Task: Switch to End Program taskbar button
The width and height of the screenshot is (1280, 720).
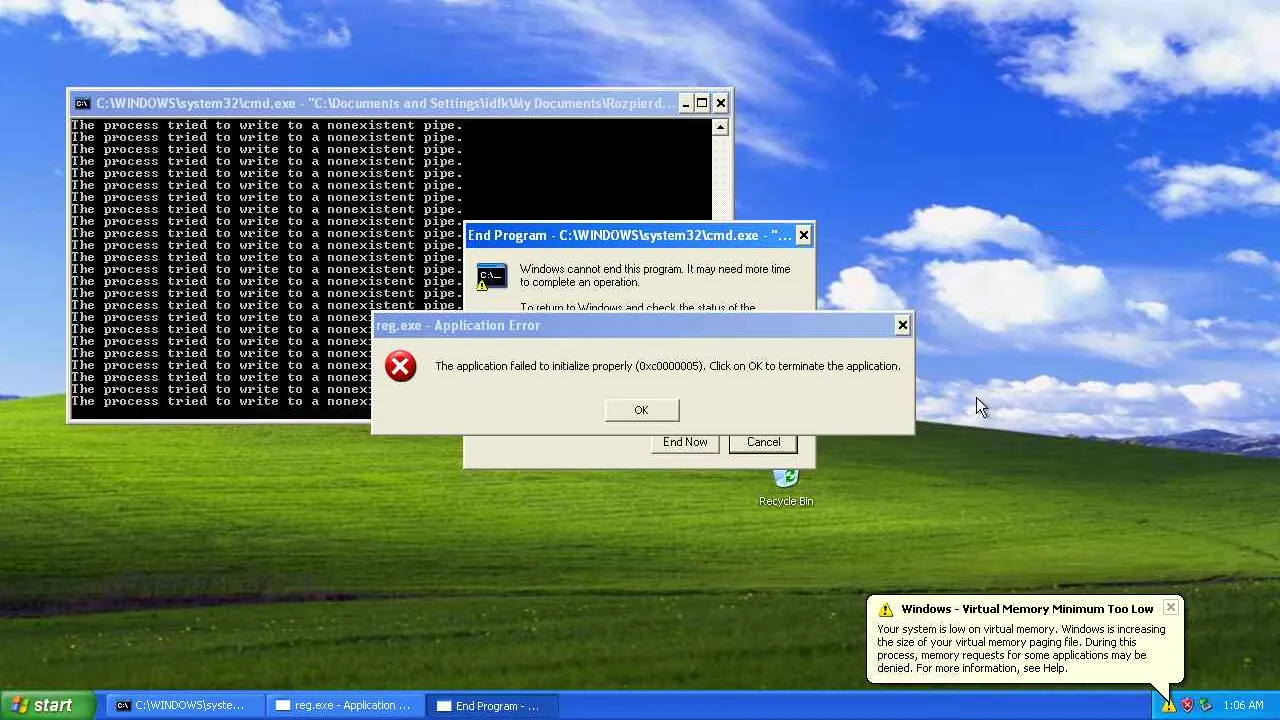Action: 490,705
